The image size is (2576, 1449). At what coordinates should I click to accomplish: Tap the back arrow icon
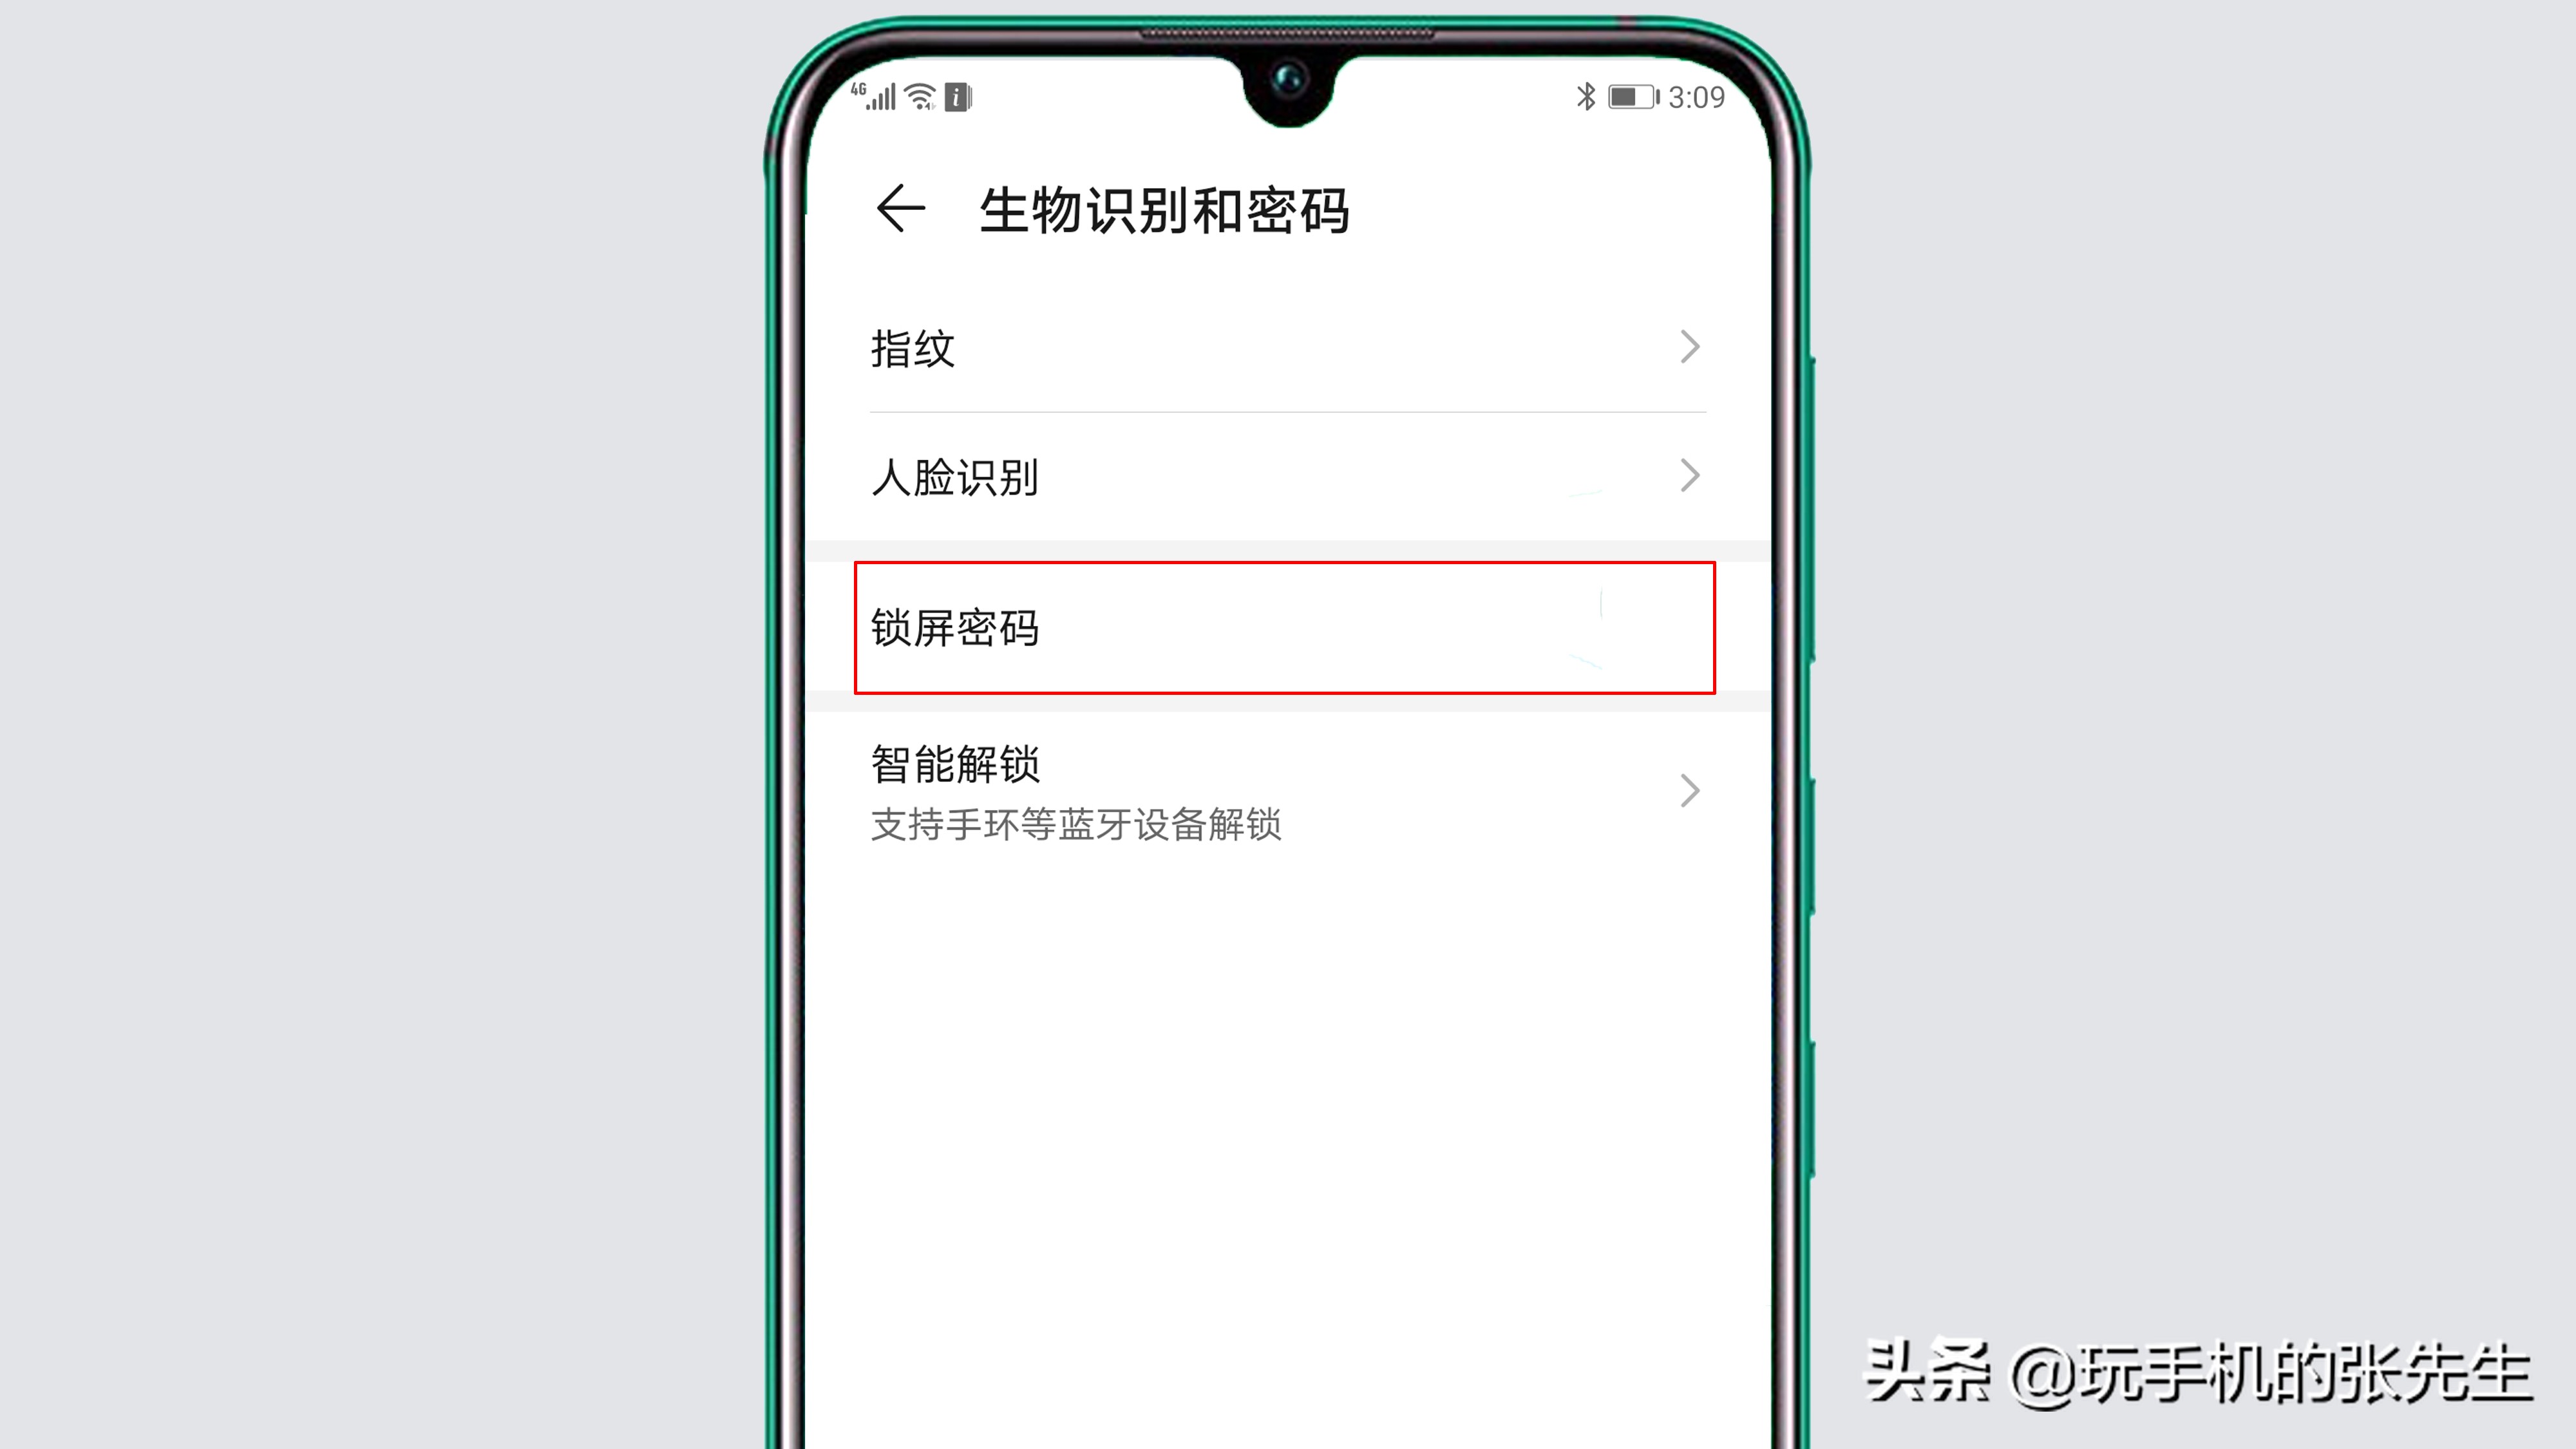point(899,209)
